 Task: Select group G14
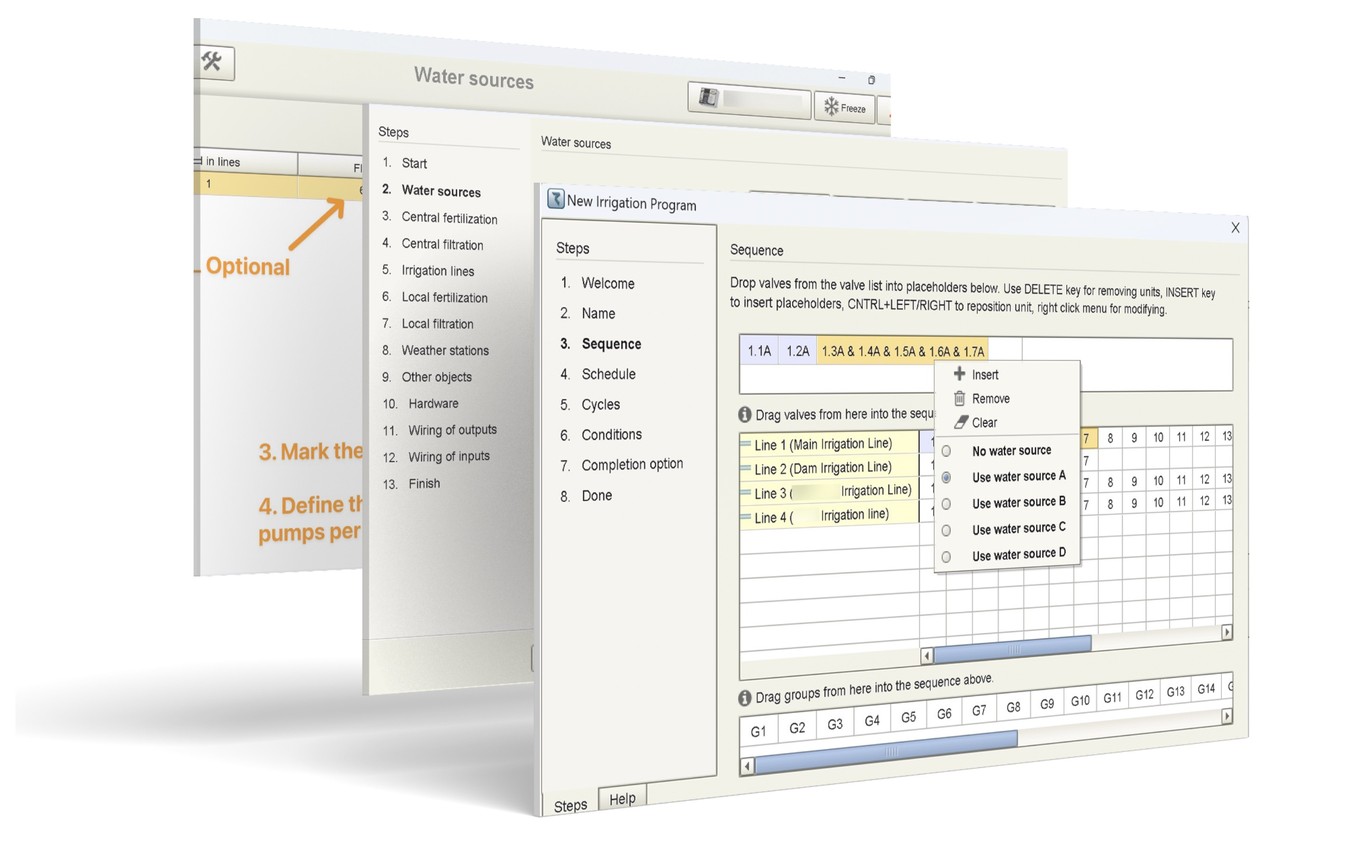click(1206, 688)
